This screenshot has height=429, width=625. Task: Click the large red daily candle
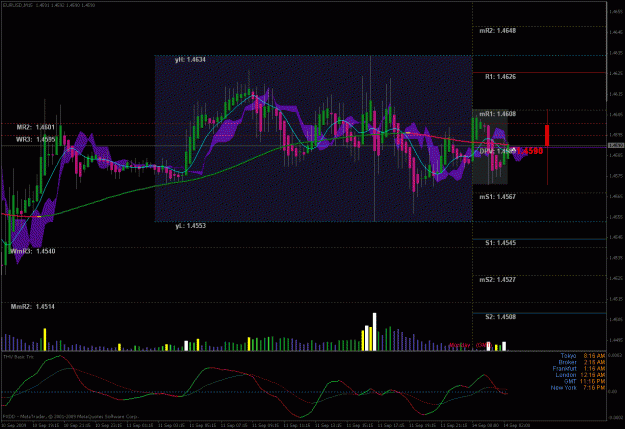click(x=547, y=136)
